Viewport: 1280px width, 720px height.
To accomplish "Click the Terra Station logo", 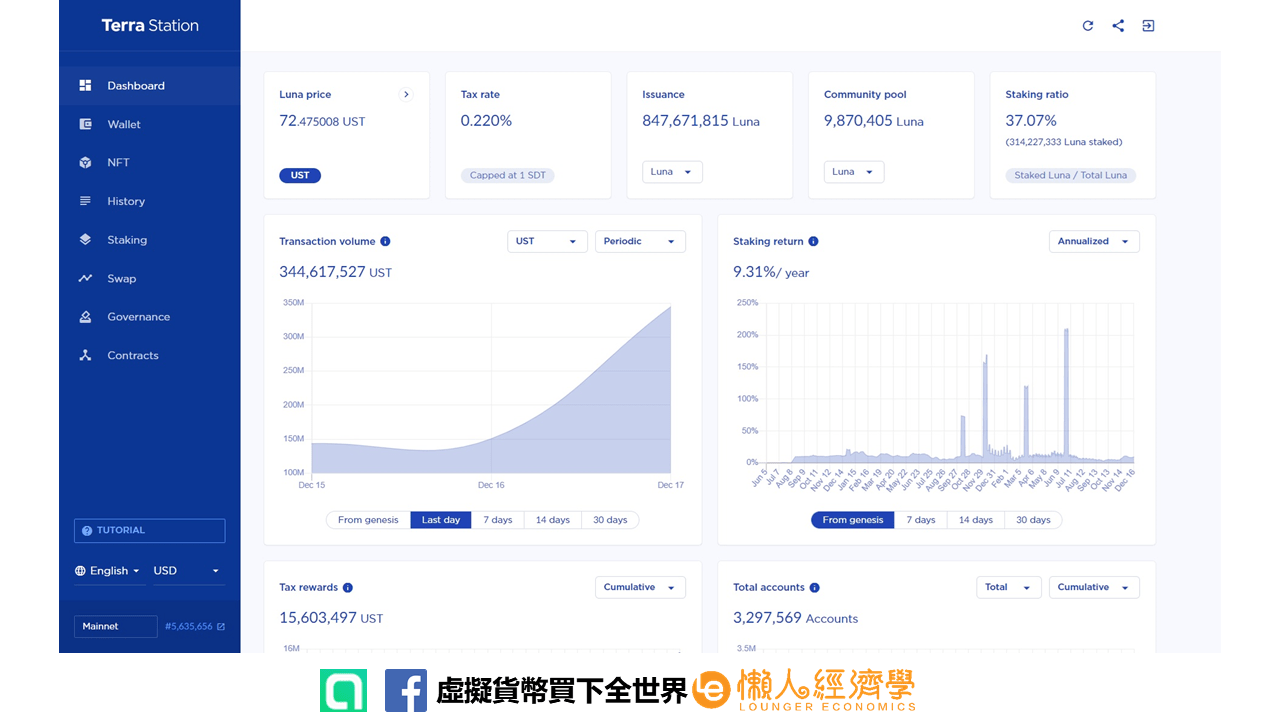I will point(150,26).
